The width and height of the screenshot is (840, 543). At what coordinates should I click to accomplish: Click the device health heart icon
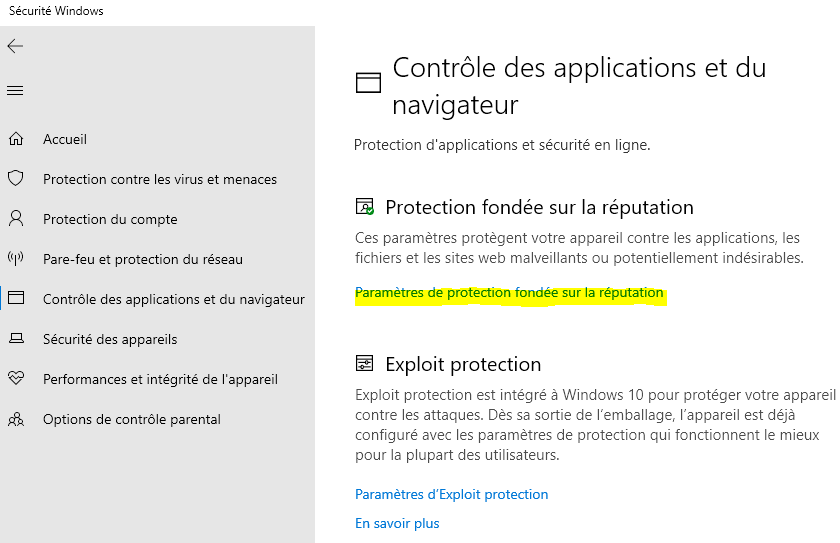tap(15, 379)
